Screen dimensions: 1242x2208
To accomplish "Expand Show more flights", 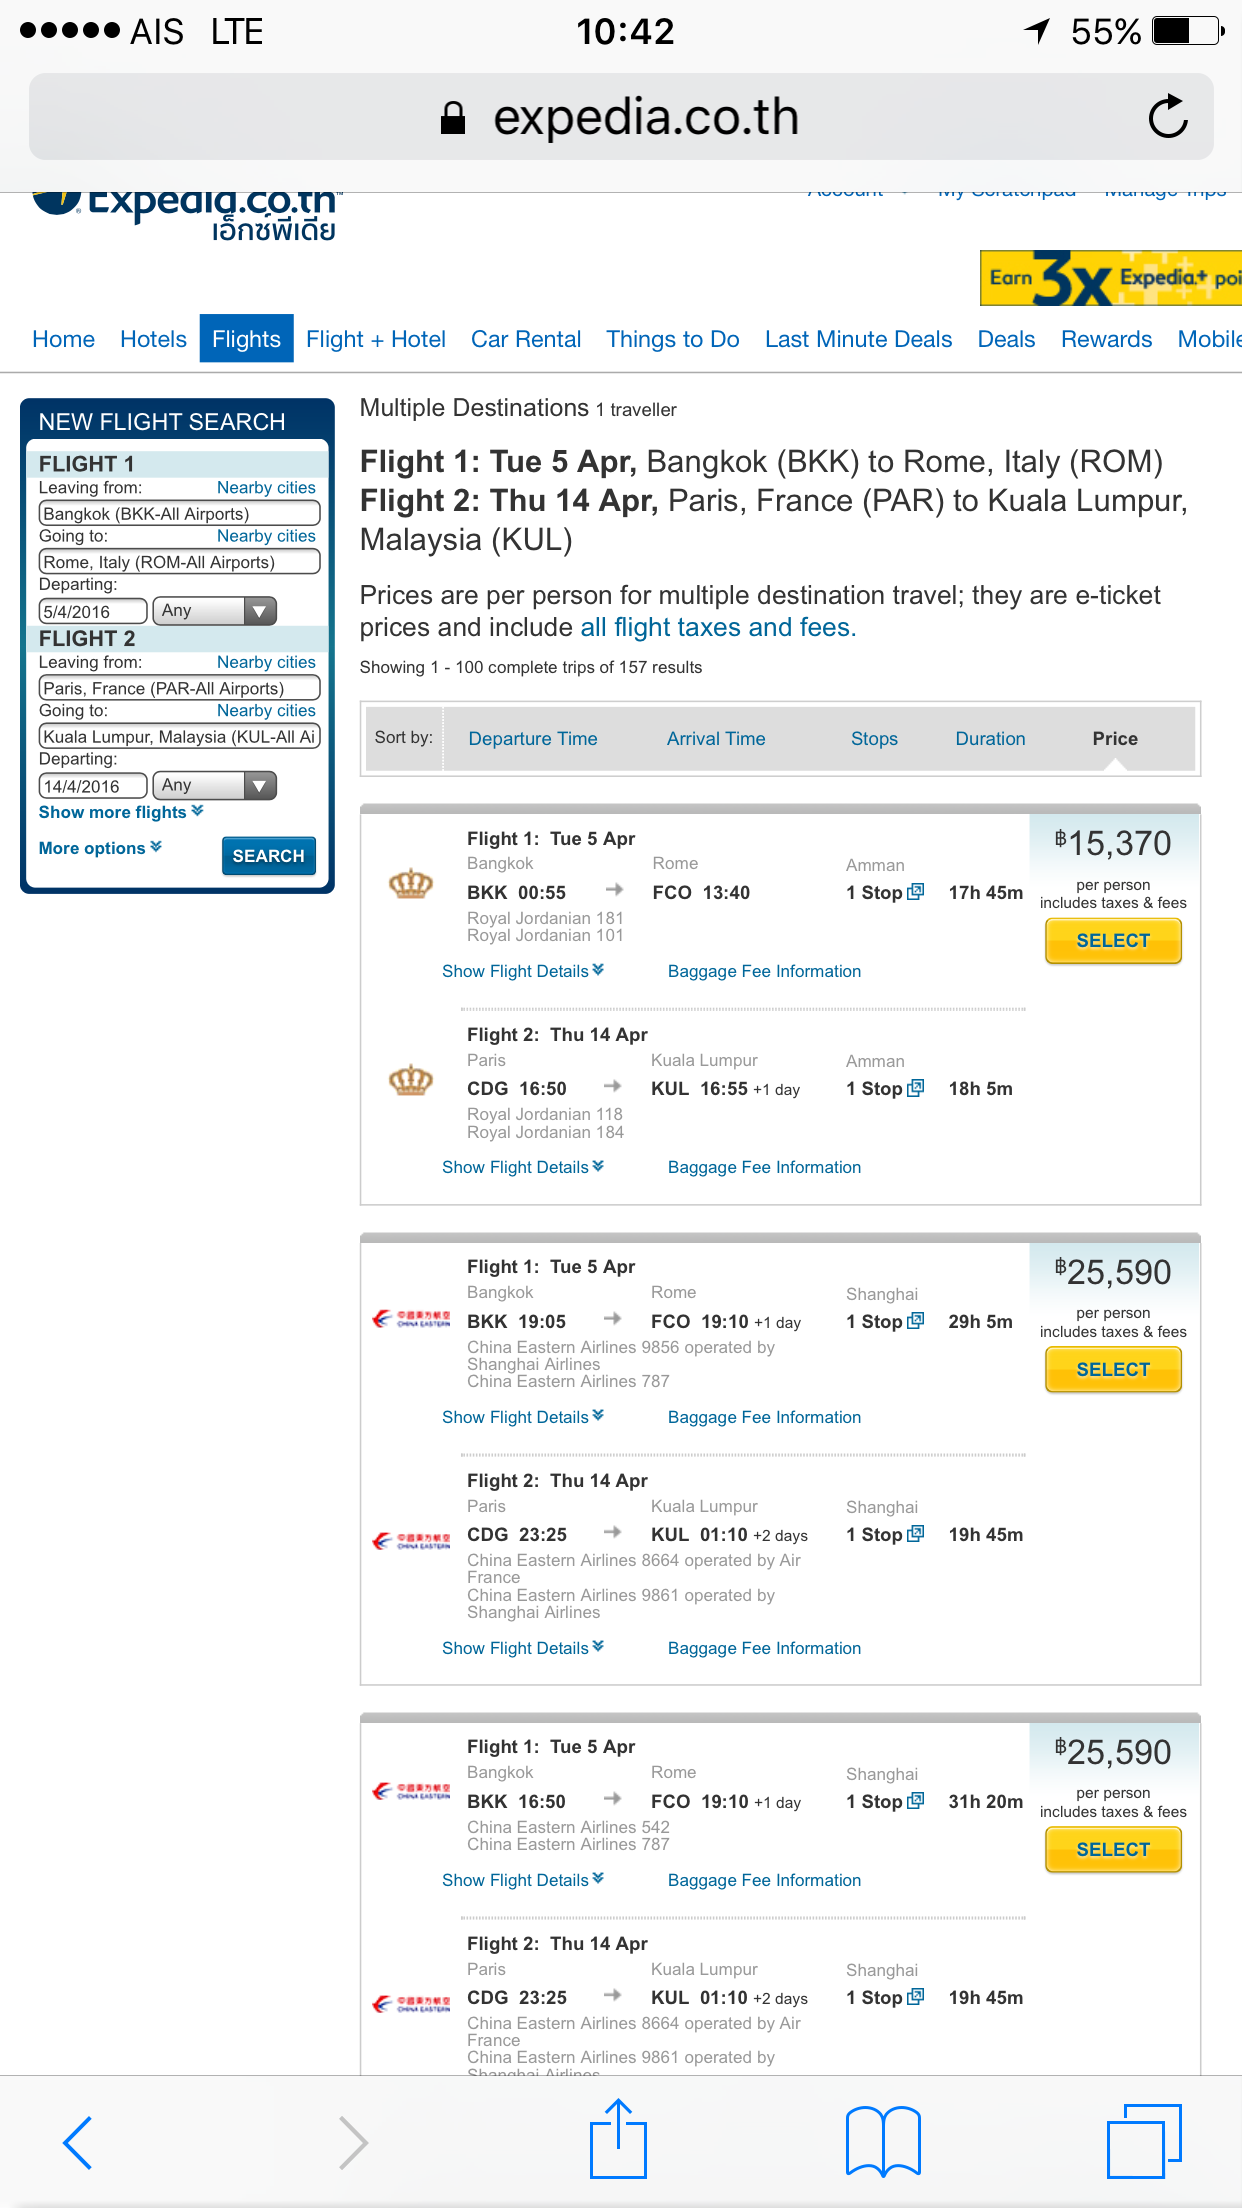I will pyautogui.click(x=121, y=812).
